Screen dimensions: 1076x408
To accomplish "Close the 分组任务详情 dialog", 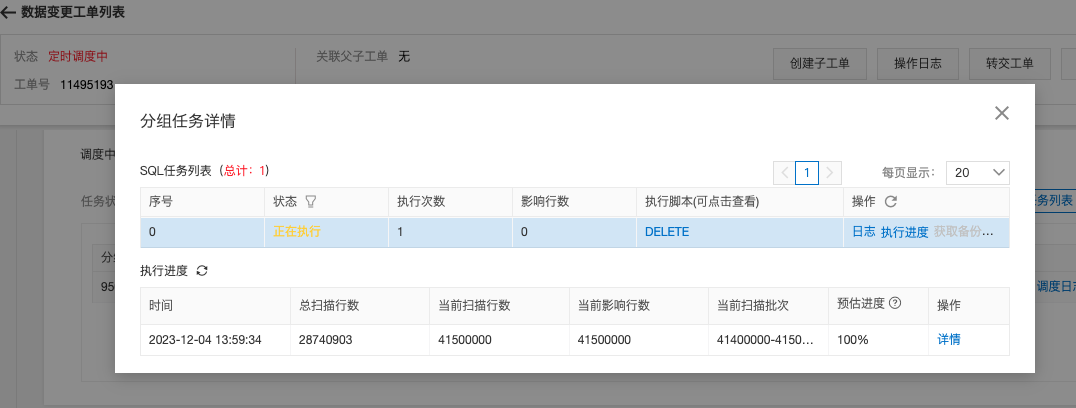I will tap(1001, 114).
